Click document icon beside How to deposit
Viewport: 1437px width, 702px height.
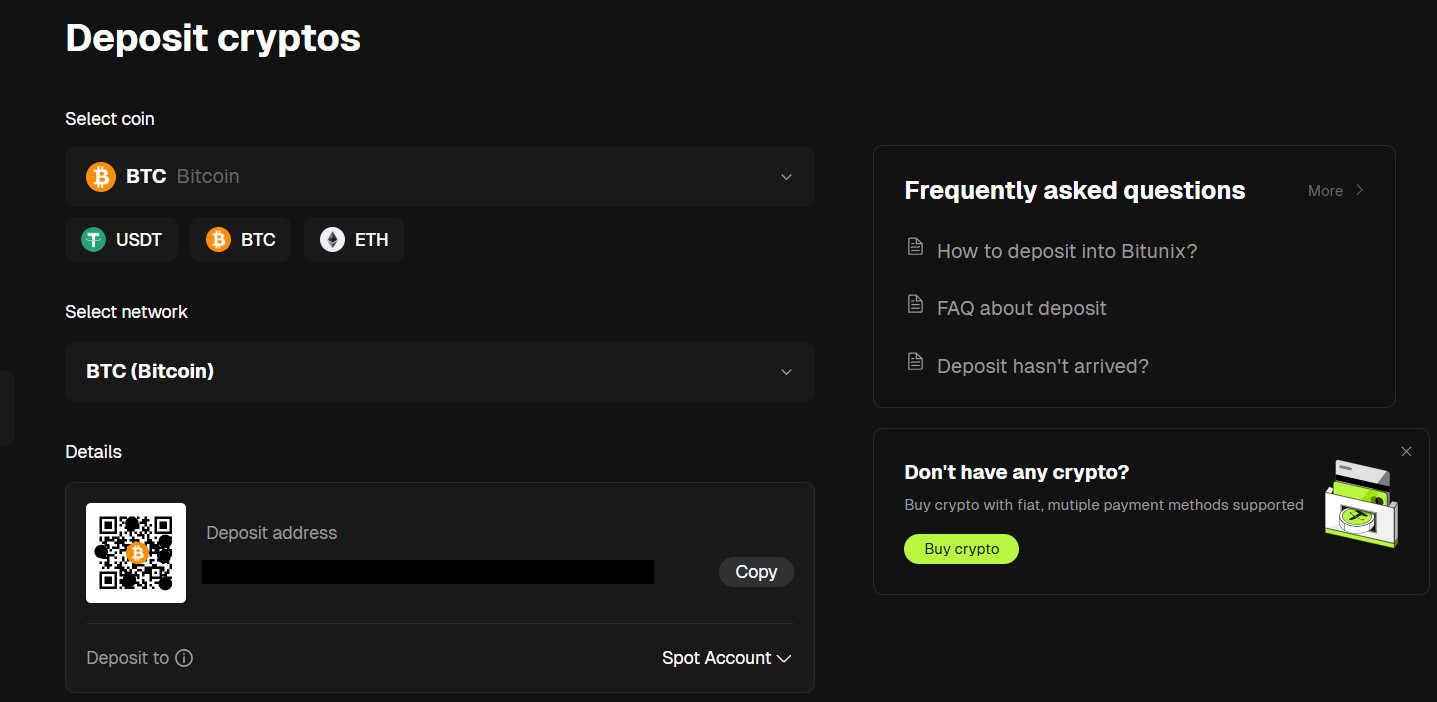[x=915, y=246]
